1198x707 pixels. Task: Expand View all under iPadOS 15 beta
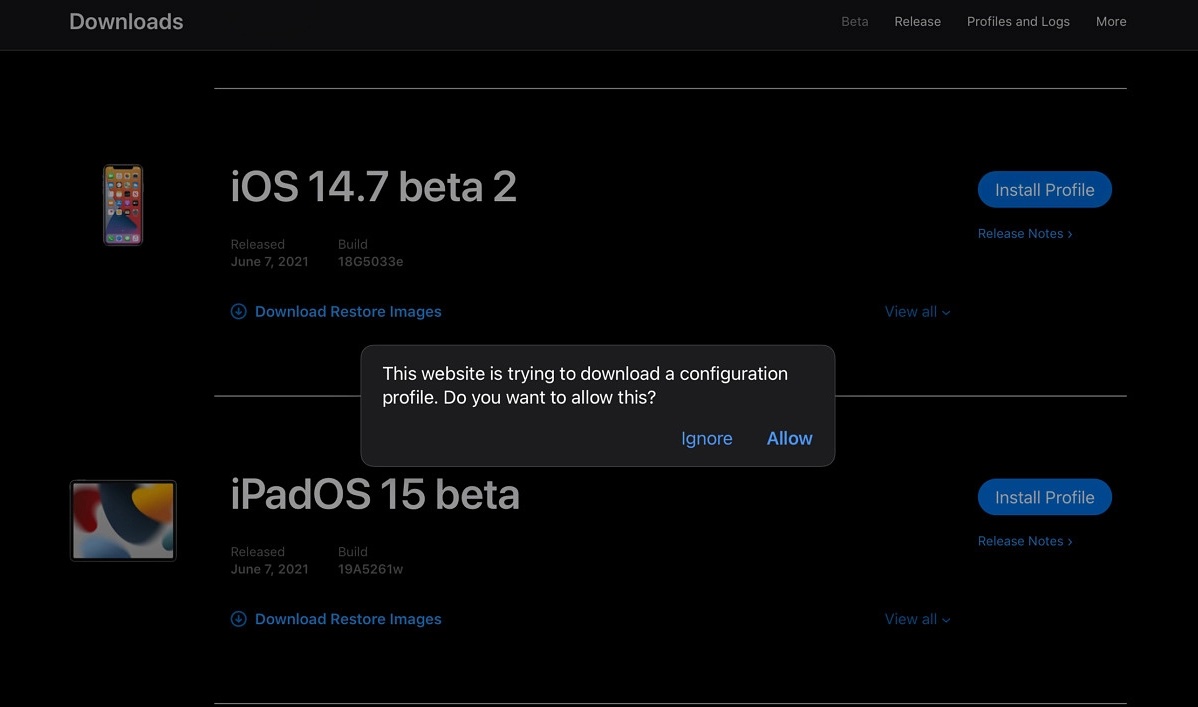(x=916, y=619)
